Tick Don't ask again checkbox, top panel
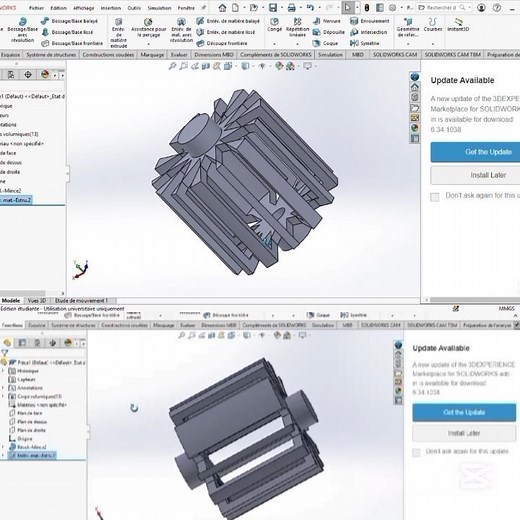 (x=434, y=197)
